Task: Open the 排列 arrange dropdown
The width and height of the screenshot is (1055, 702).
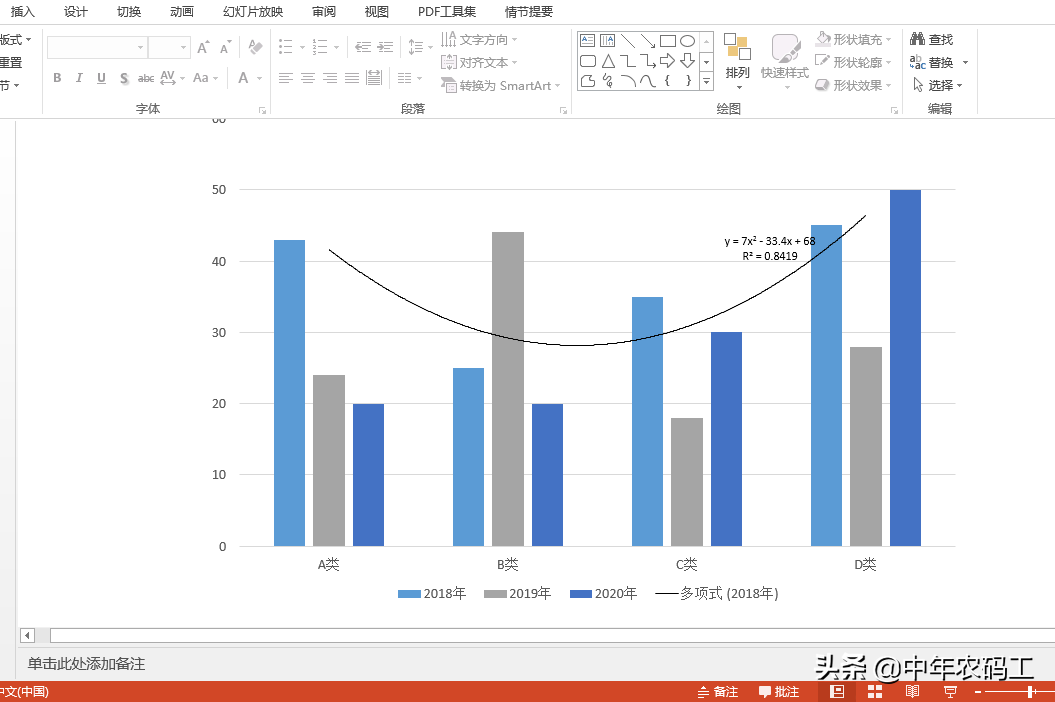Action: click(x=737, y=61)
